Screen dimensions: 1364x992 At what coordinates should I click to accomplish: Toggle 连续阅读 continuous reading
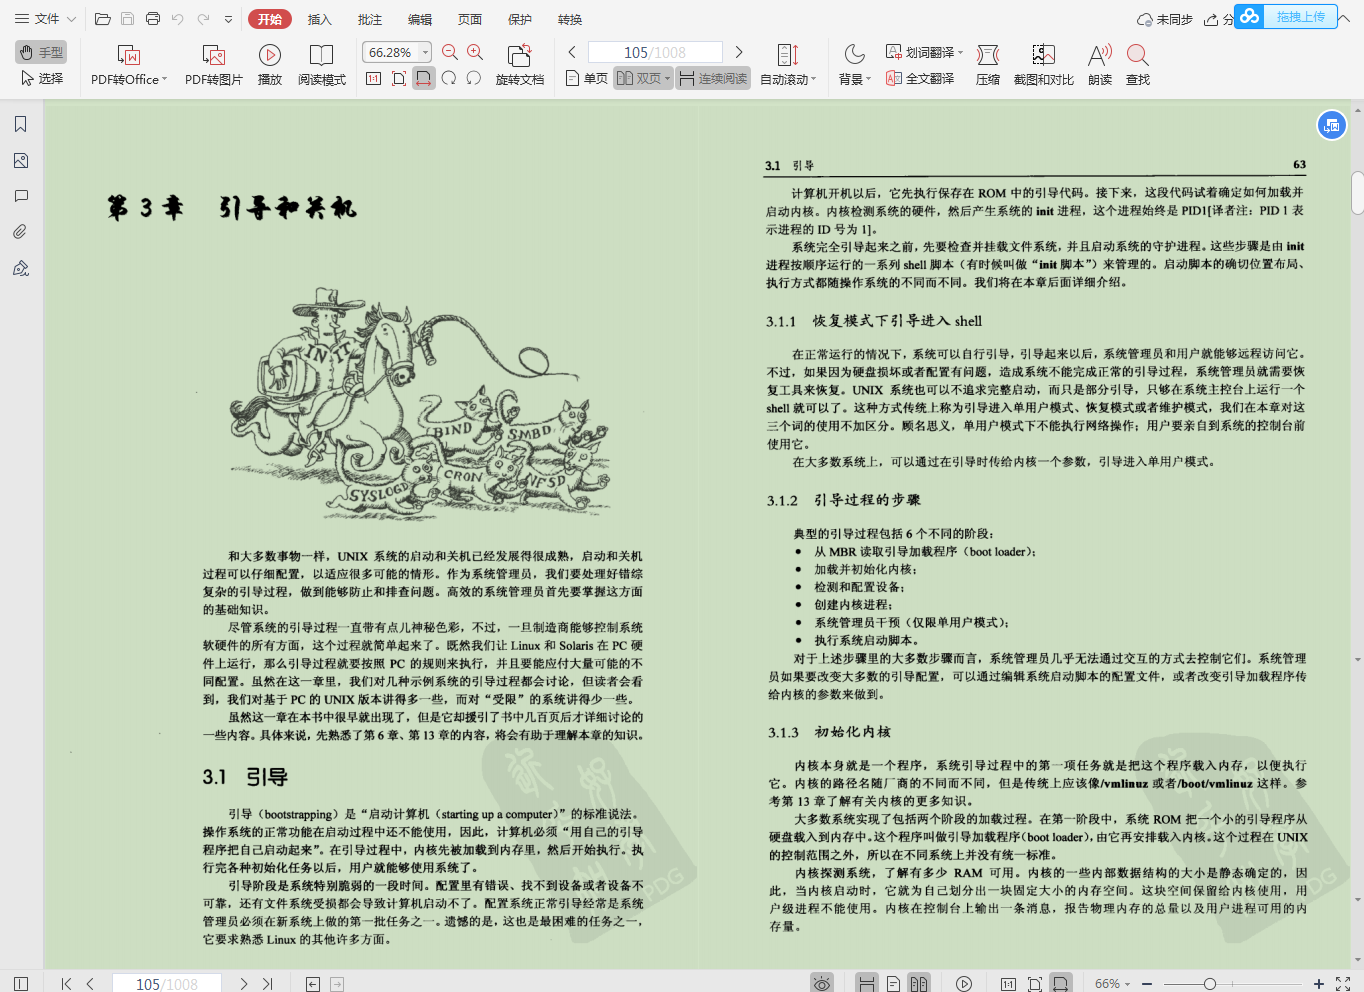tap(713, 78)
